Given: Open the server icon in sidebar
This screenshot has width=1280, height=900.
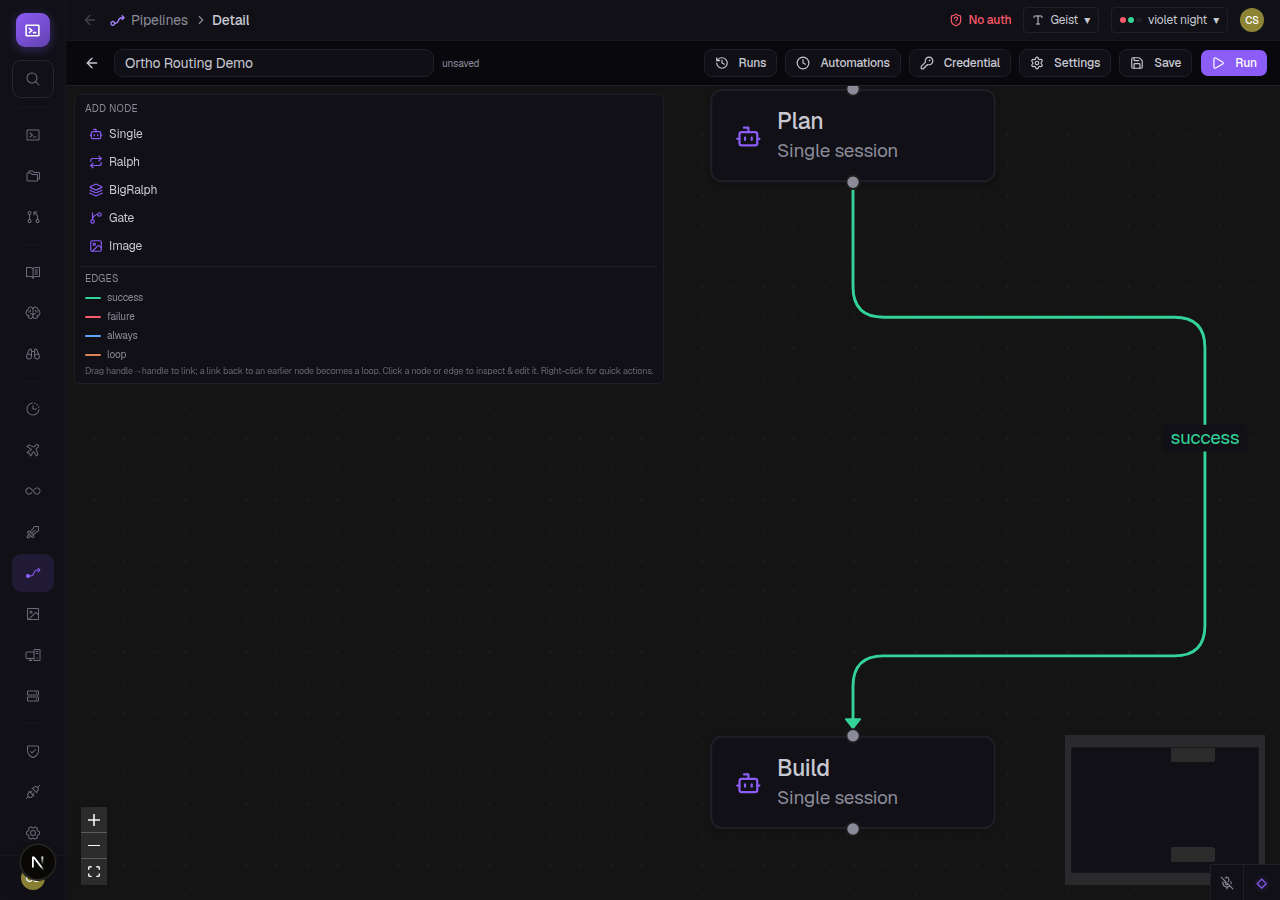Looking at the screenshot, I should click(33, 696).
